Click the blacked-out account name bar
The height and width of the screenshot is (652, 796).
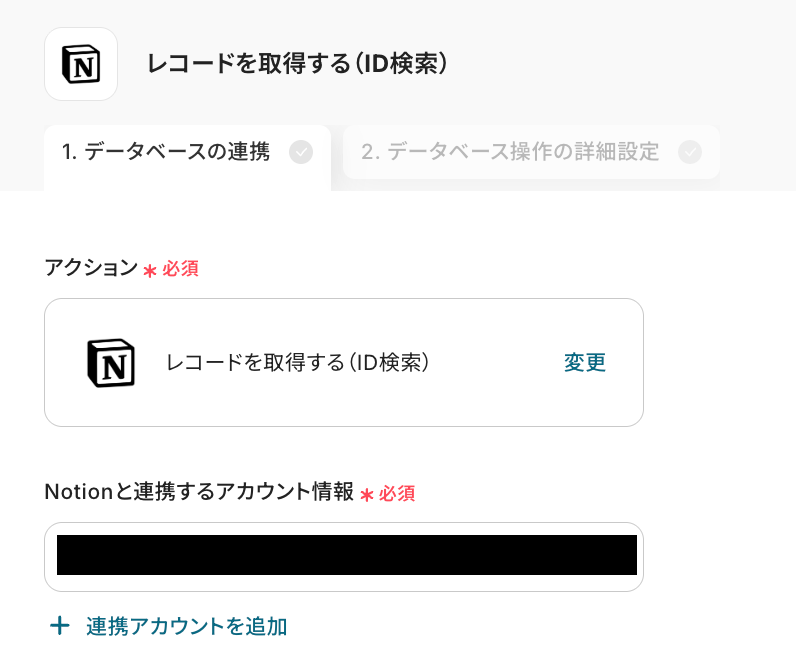346,555
